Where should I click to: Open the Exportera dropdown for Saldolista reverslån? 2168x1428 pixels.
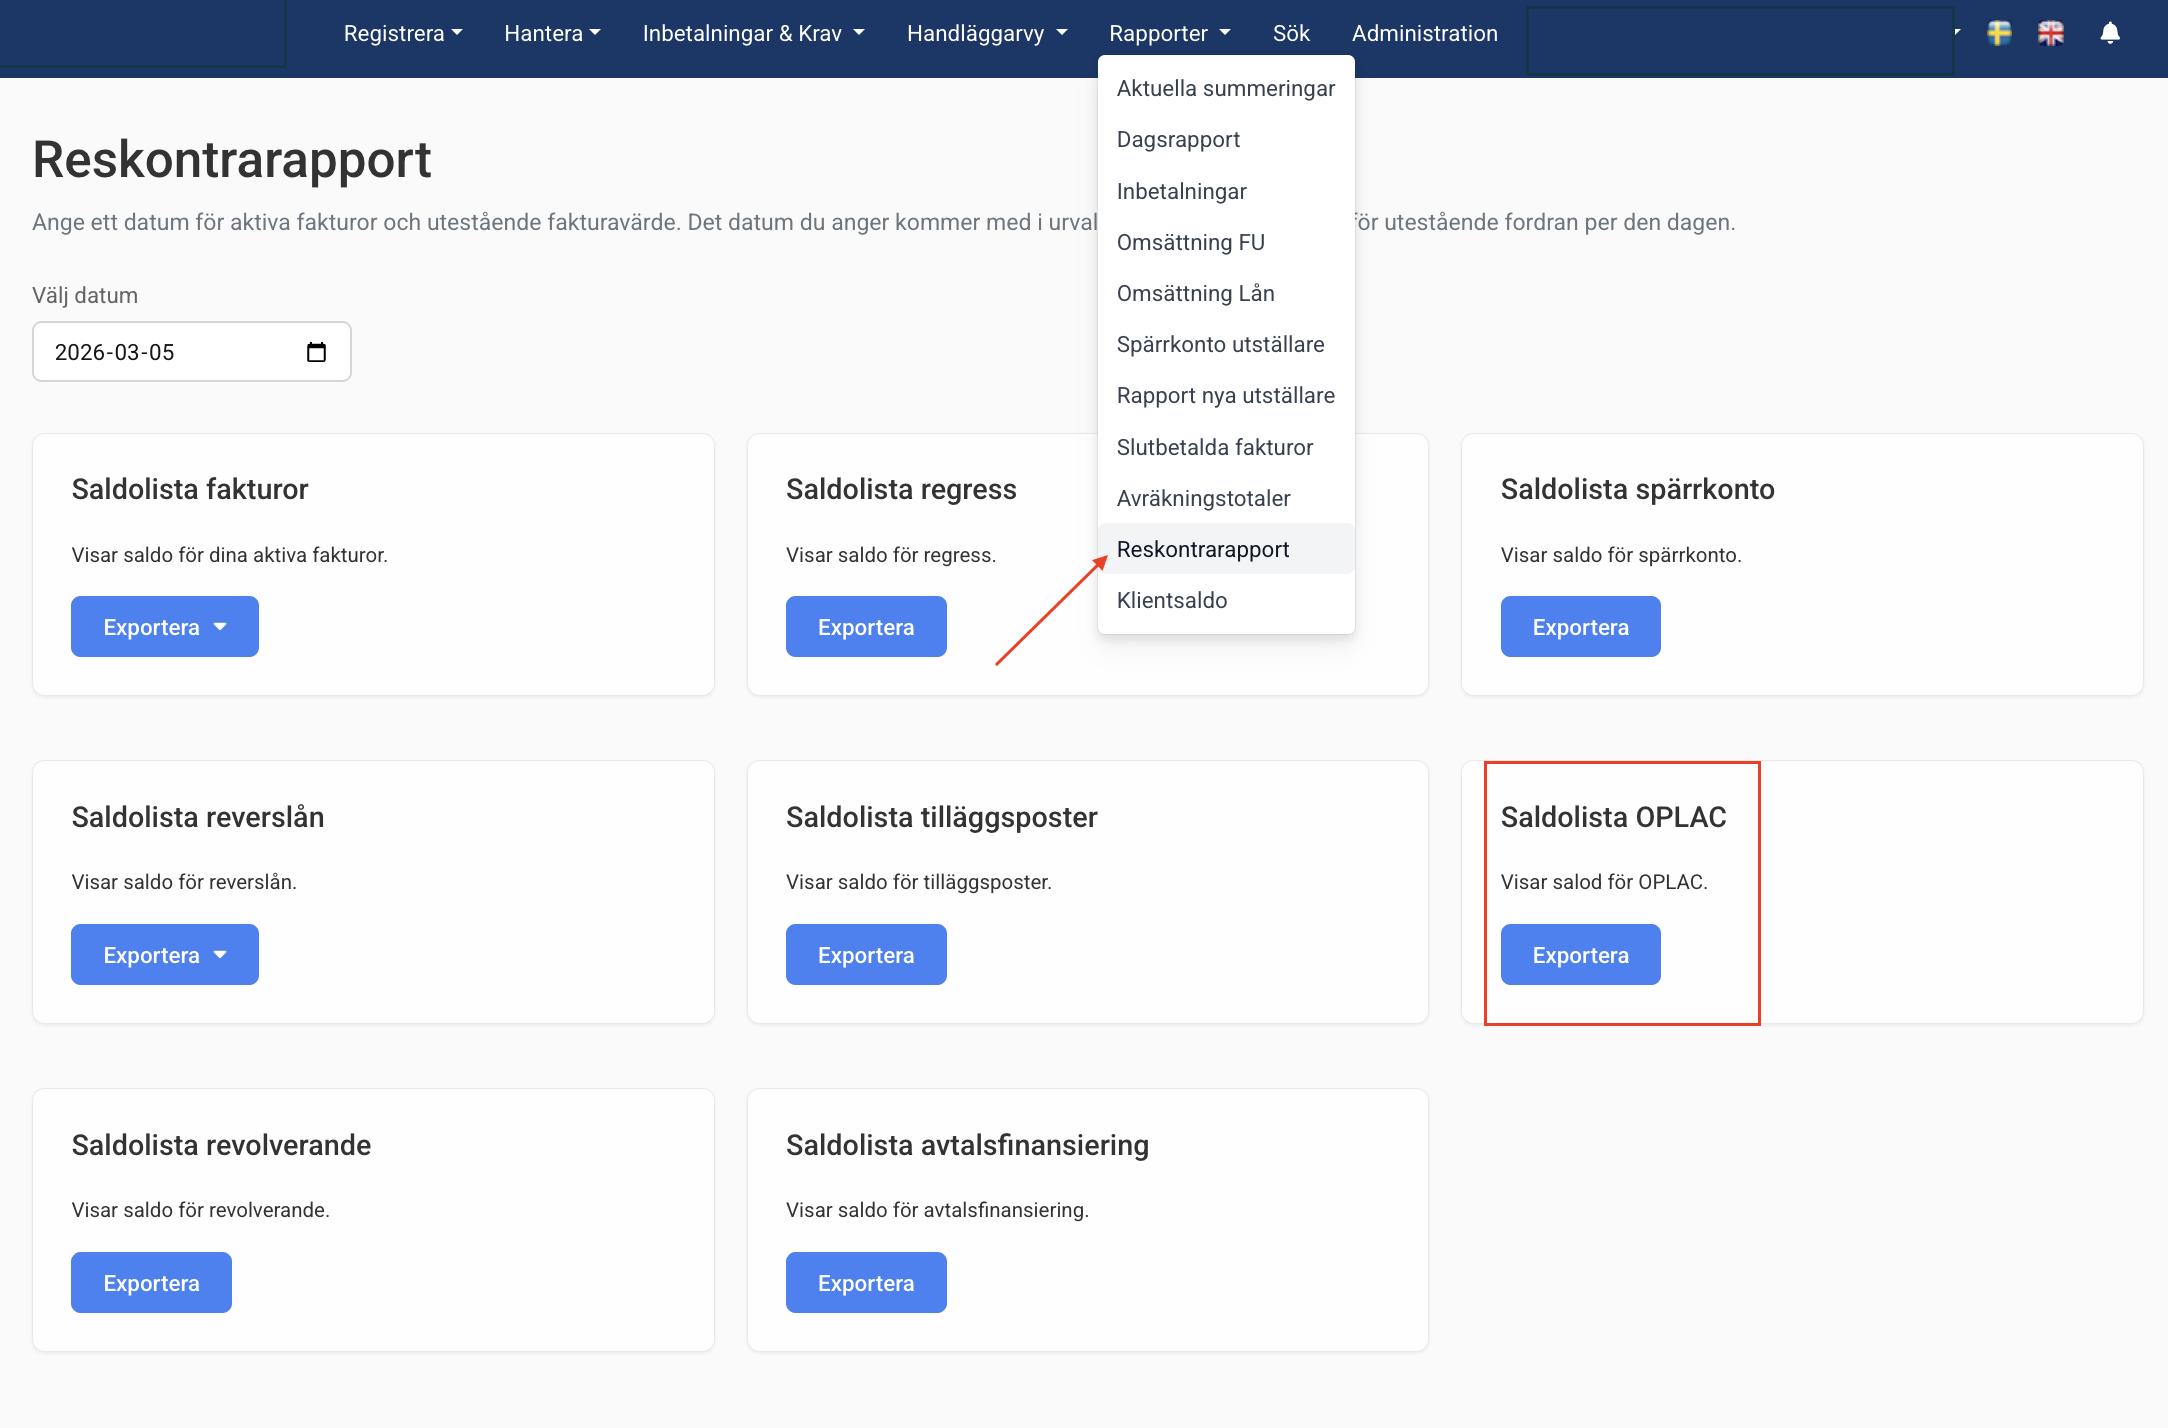165,955
